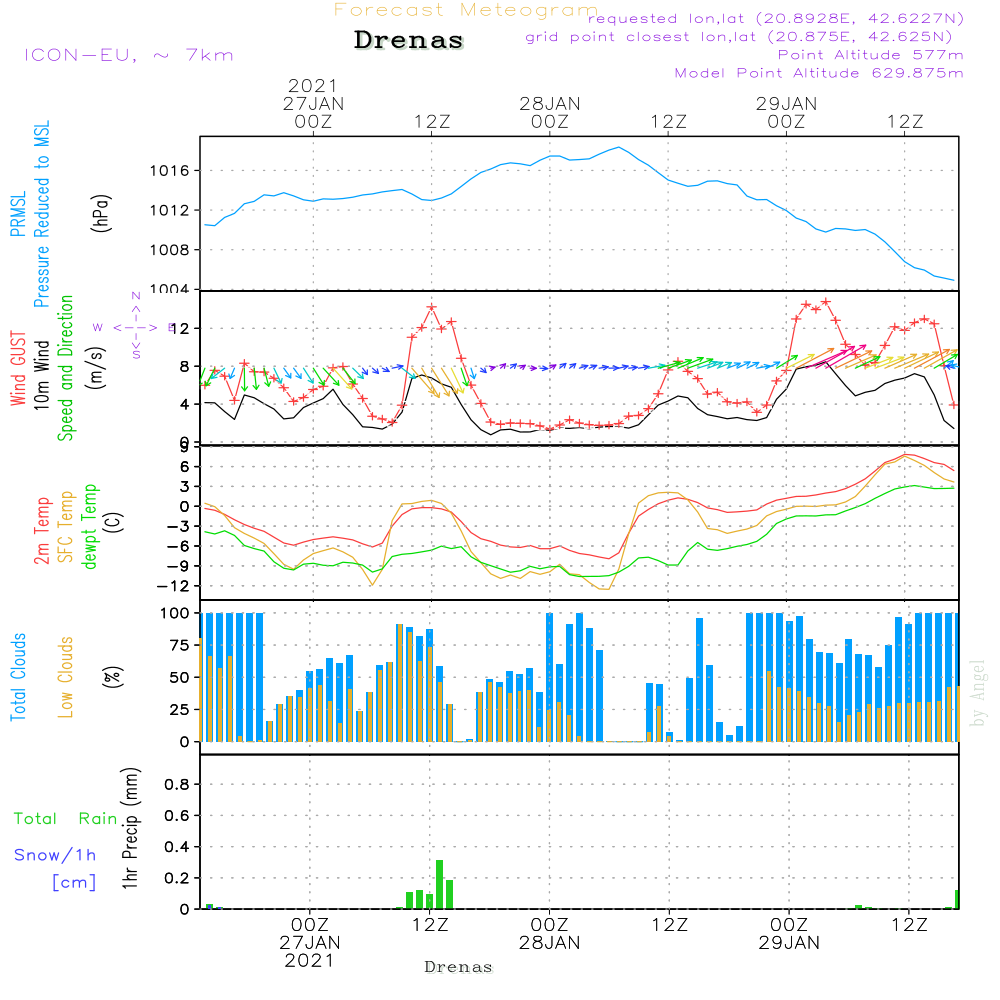Click the blue 'Snow/1h' legend label
The height and width of the screenshot is (1000, 1000).
[55, 855]
